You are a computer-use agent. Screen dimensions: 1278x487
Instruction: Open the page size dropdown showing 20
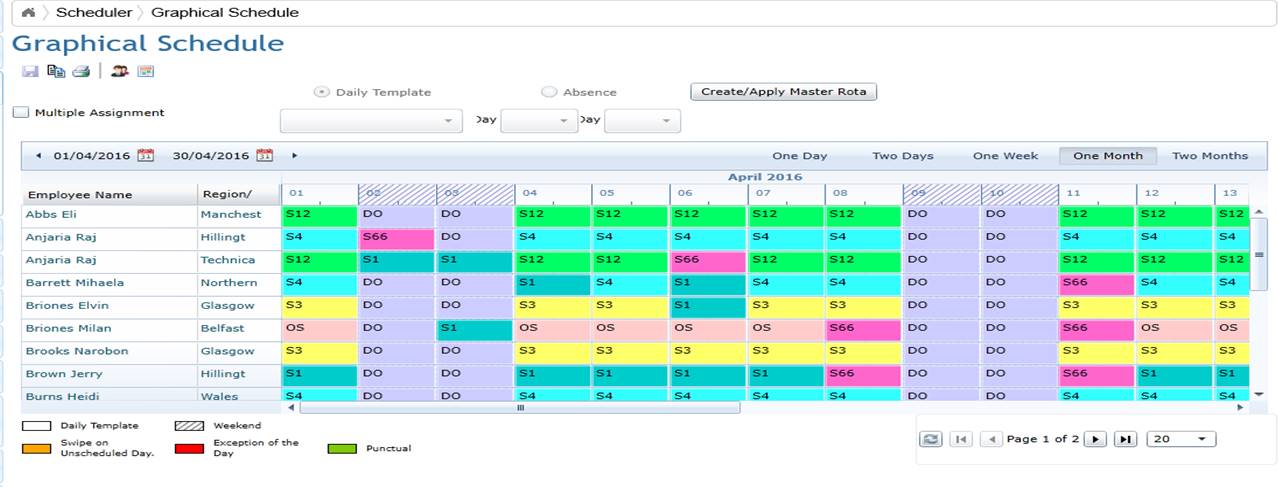[x=1180, y=439]
